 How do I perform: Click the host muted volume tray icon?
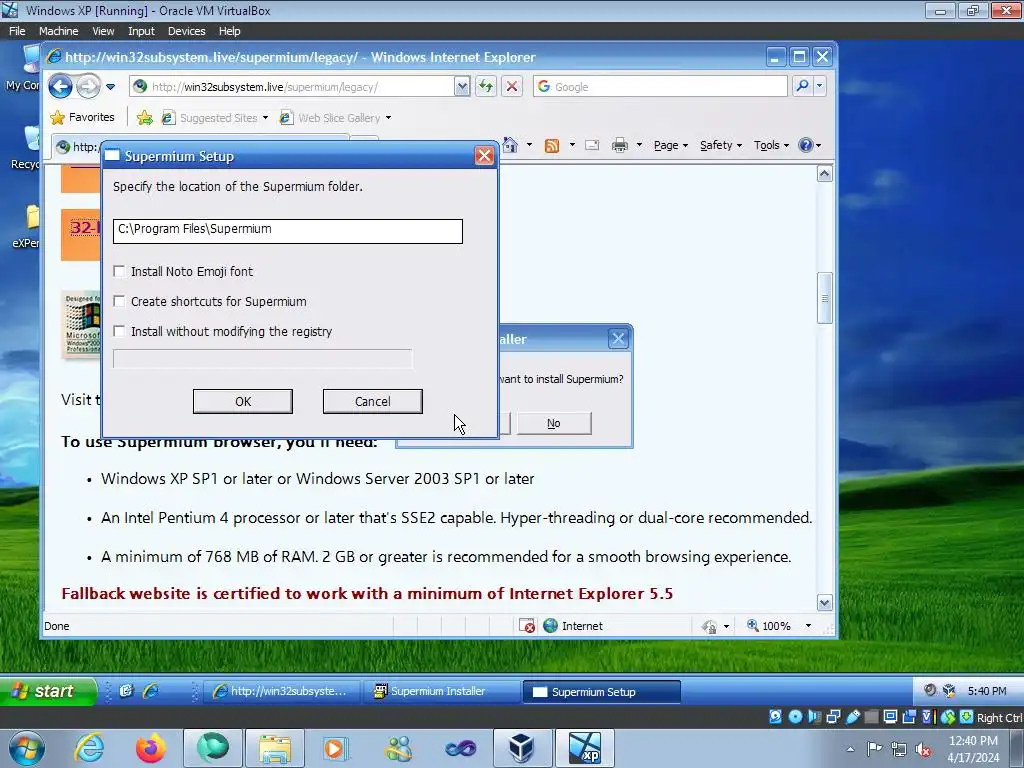tap(923, 749)
